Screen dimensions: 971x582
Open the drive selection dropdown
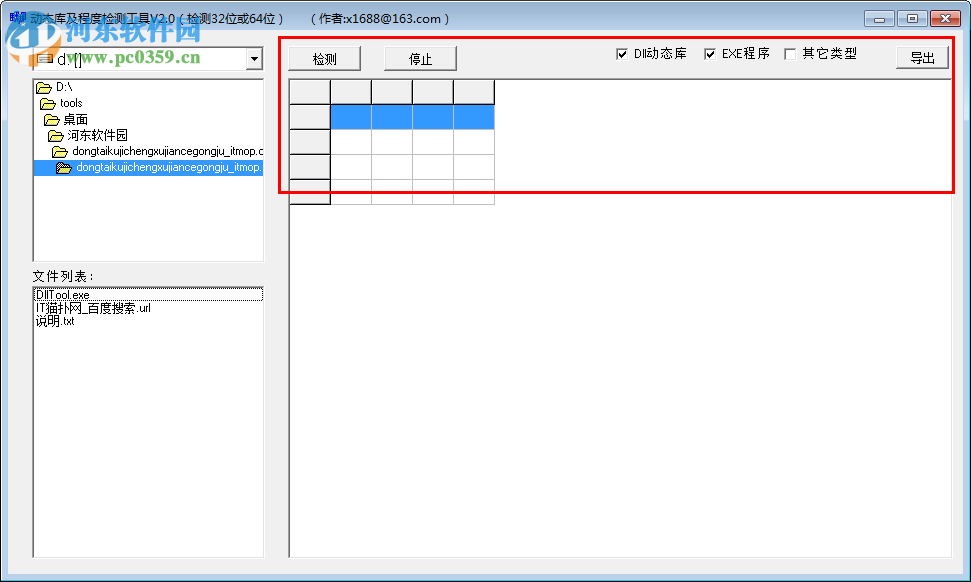click(x=254, y=59)
